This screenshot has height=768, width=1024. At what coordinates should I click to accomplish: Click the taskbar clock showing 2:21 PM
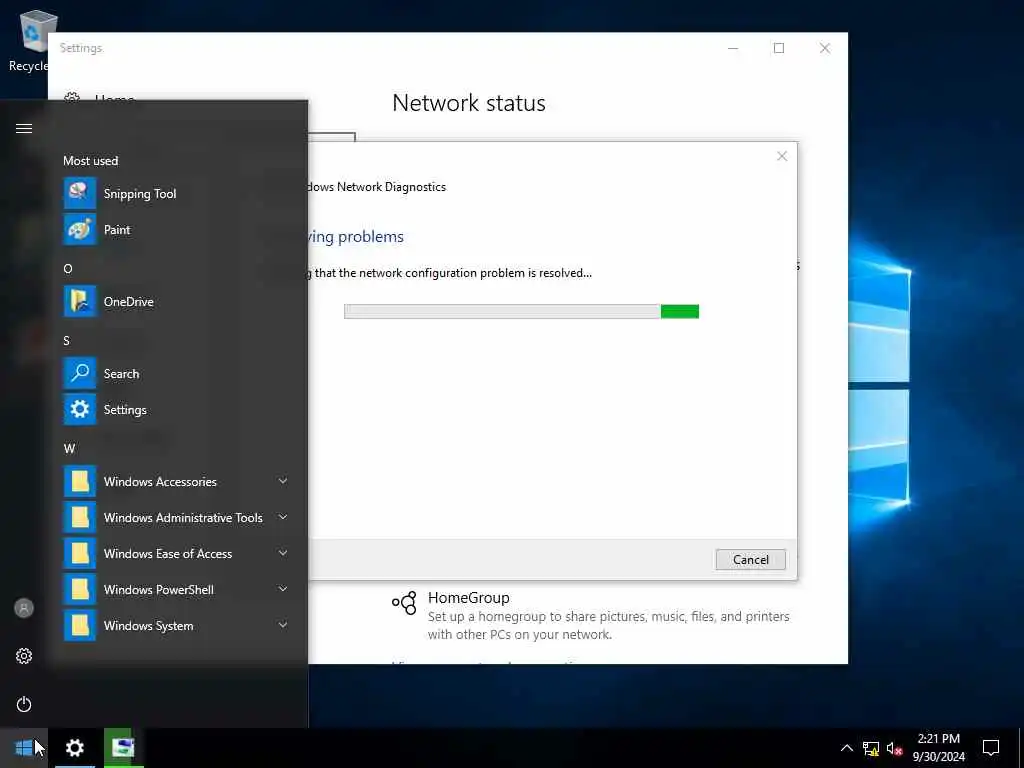point(938,748)
